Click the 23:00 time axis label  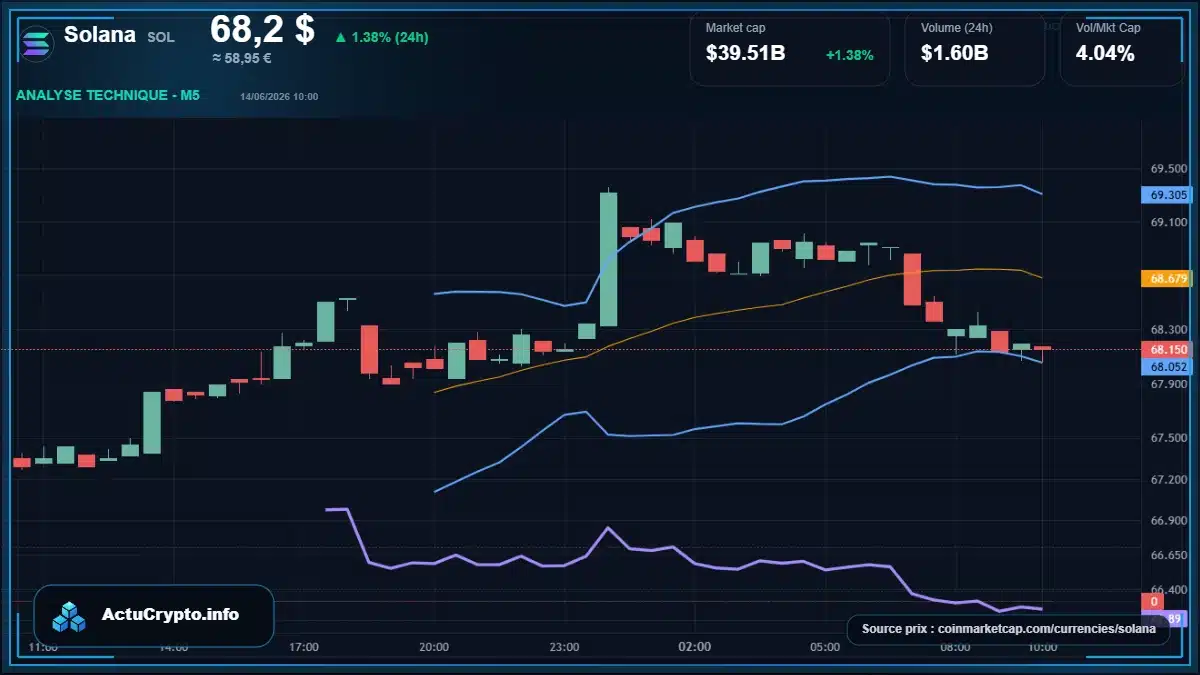coord(564,647)
